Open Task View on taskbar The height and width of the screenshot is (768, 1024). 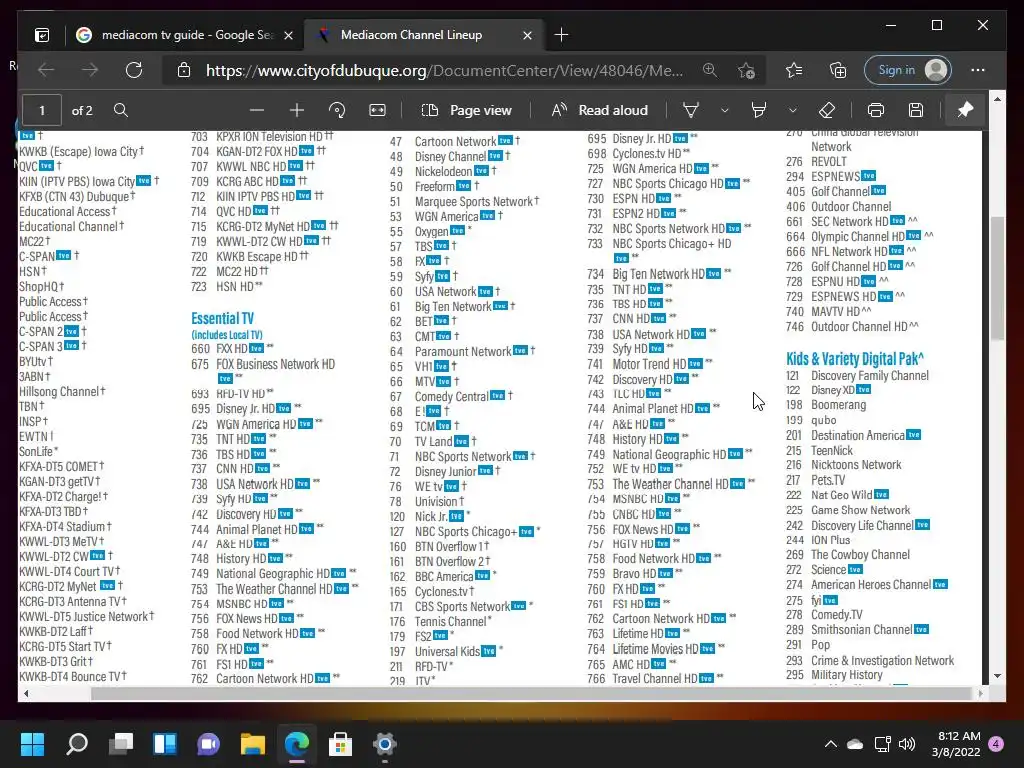(x=121, y=744)
